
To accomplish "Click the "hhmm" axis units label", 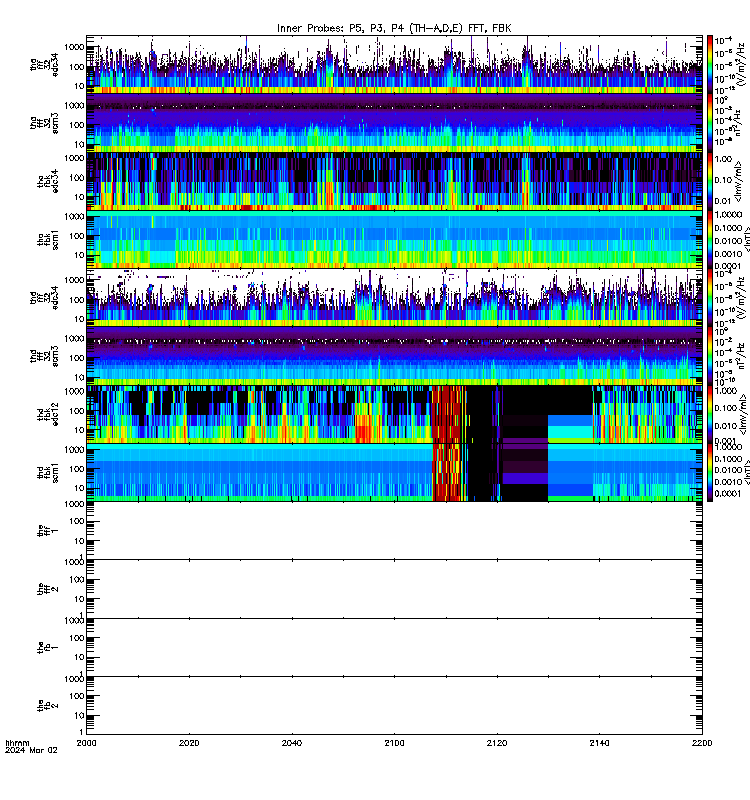I will tap(17, 743).
